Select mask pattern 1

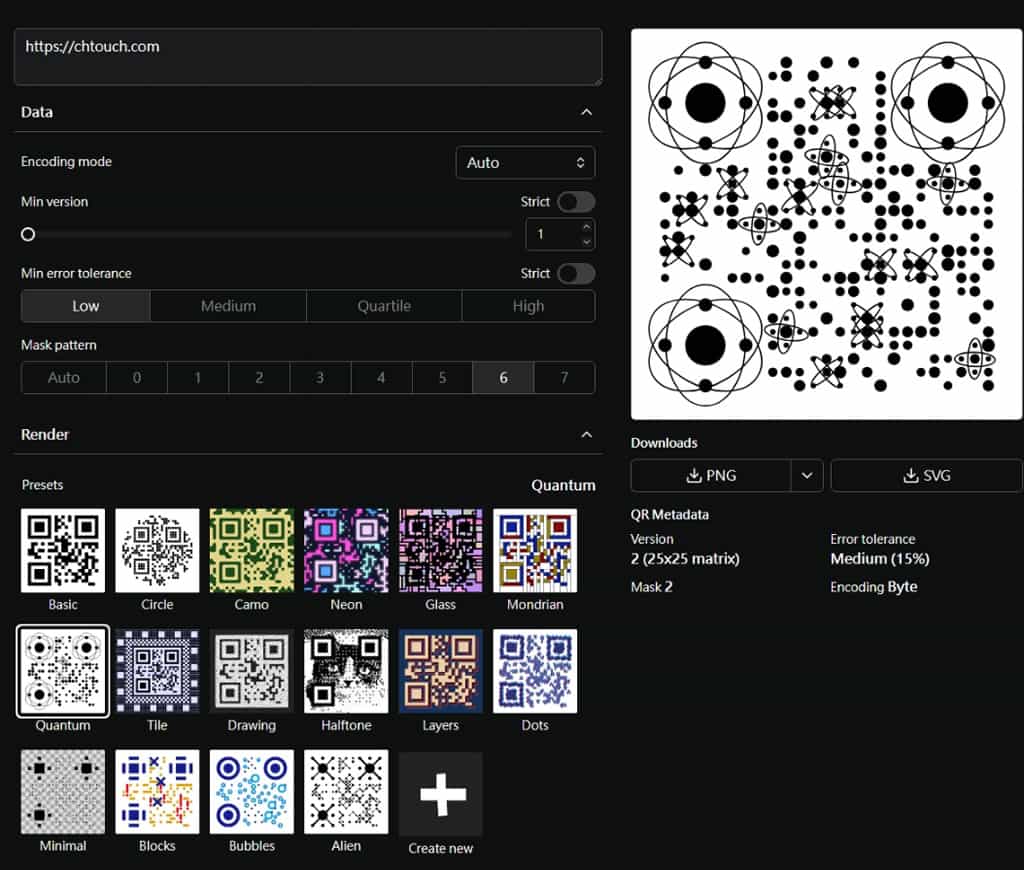(198, 378)
